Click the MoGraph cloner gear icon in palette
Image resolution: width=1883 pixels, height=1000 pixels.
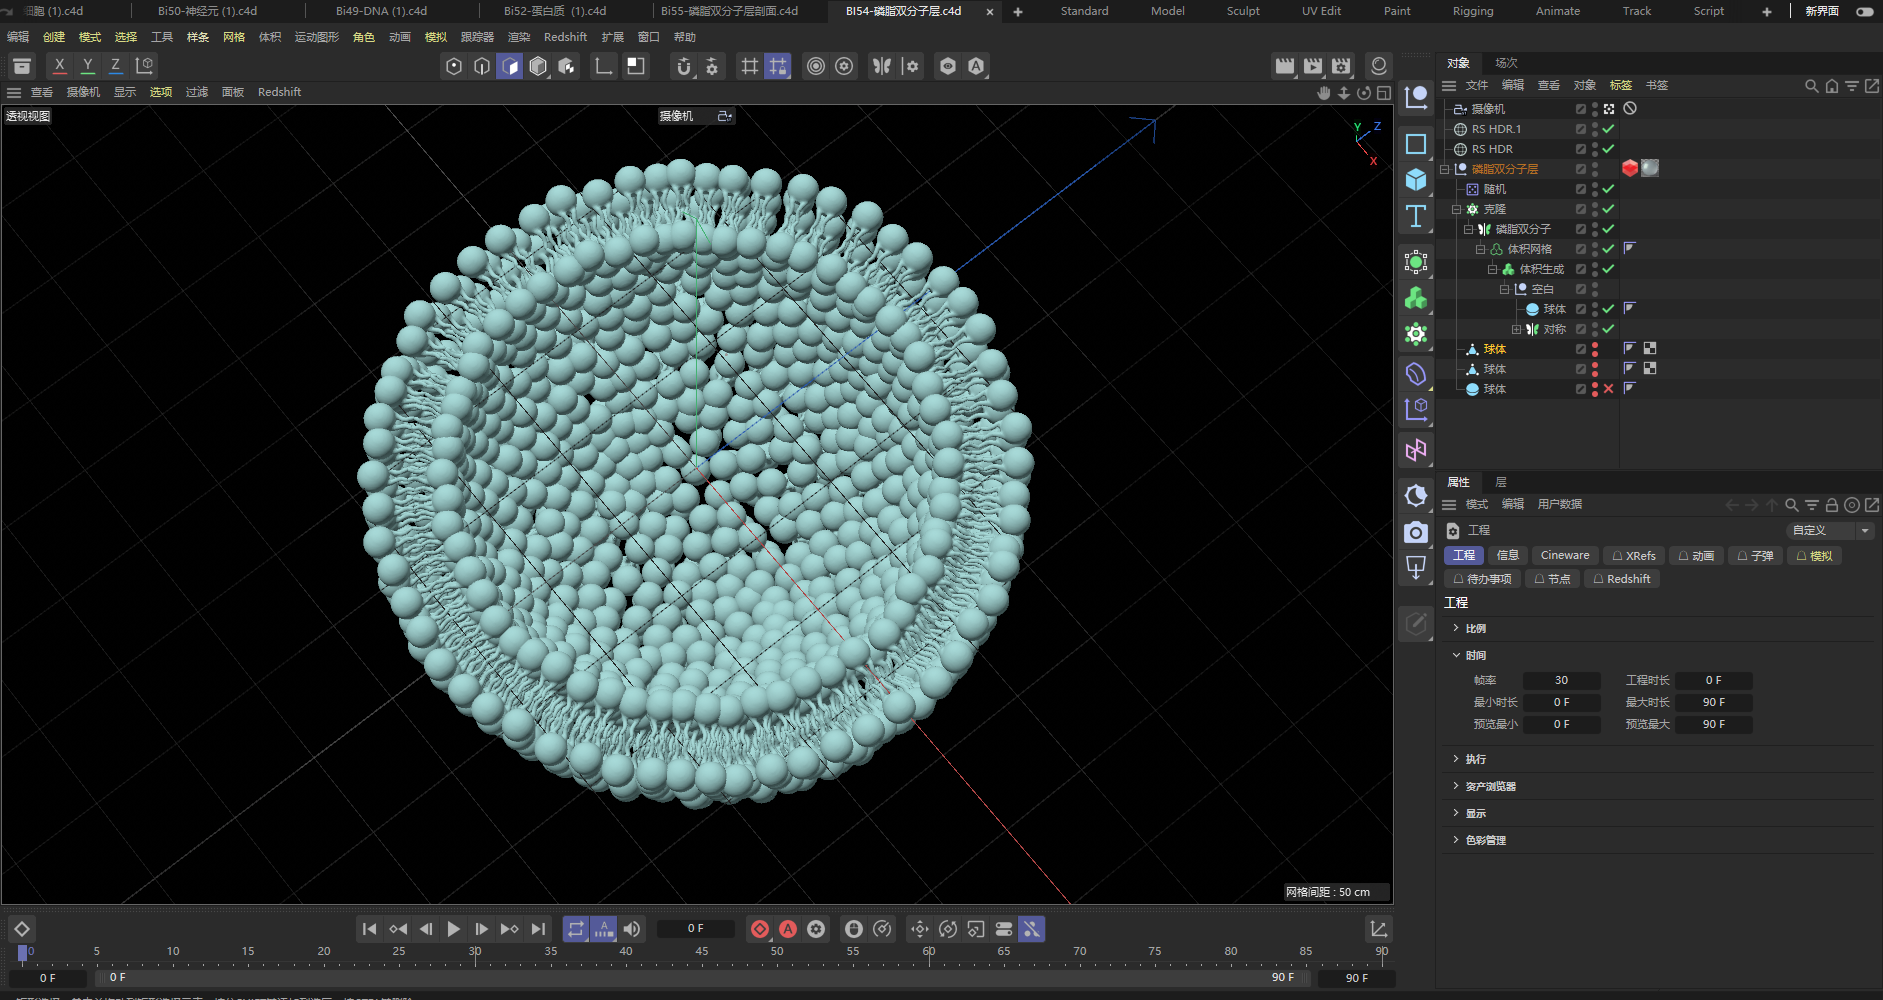click(x=1416, y=334)
